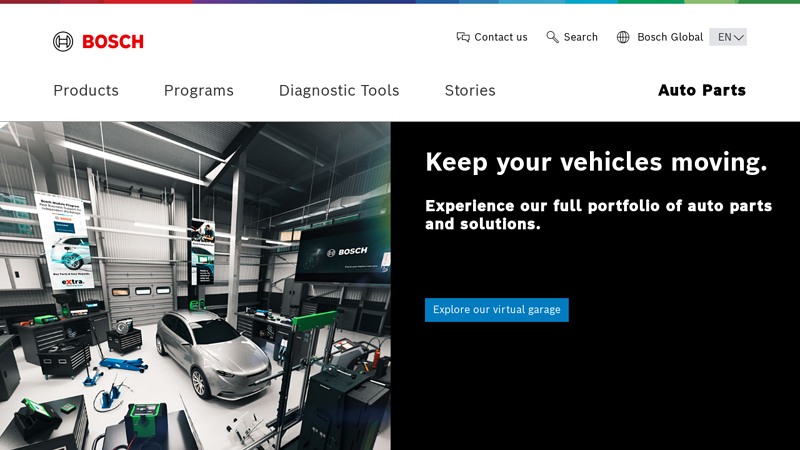Screen dimensions: 800x450
Task: Open the Search text link
Action: (581, 37)
